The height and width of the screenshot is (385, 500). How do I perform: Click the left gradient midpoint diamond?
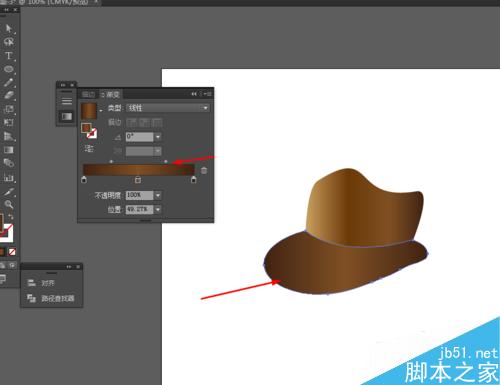(111, 162)
